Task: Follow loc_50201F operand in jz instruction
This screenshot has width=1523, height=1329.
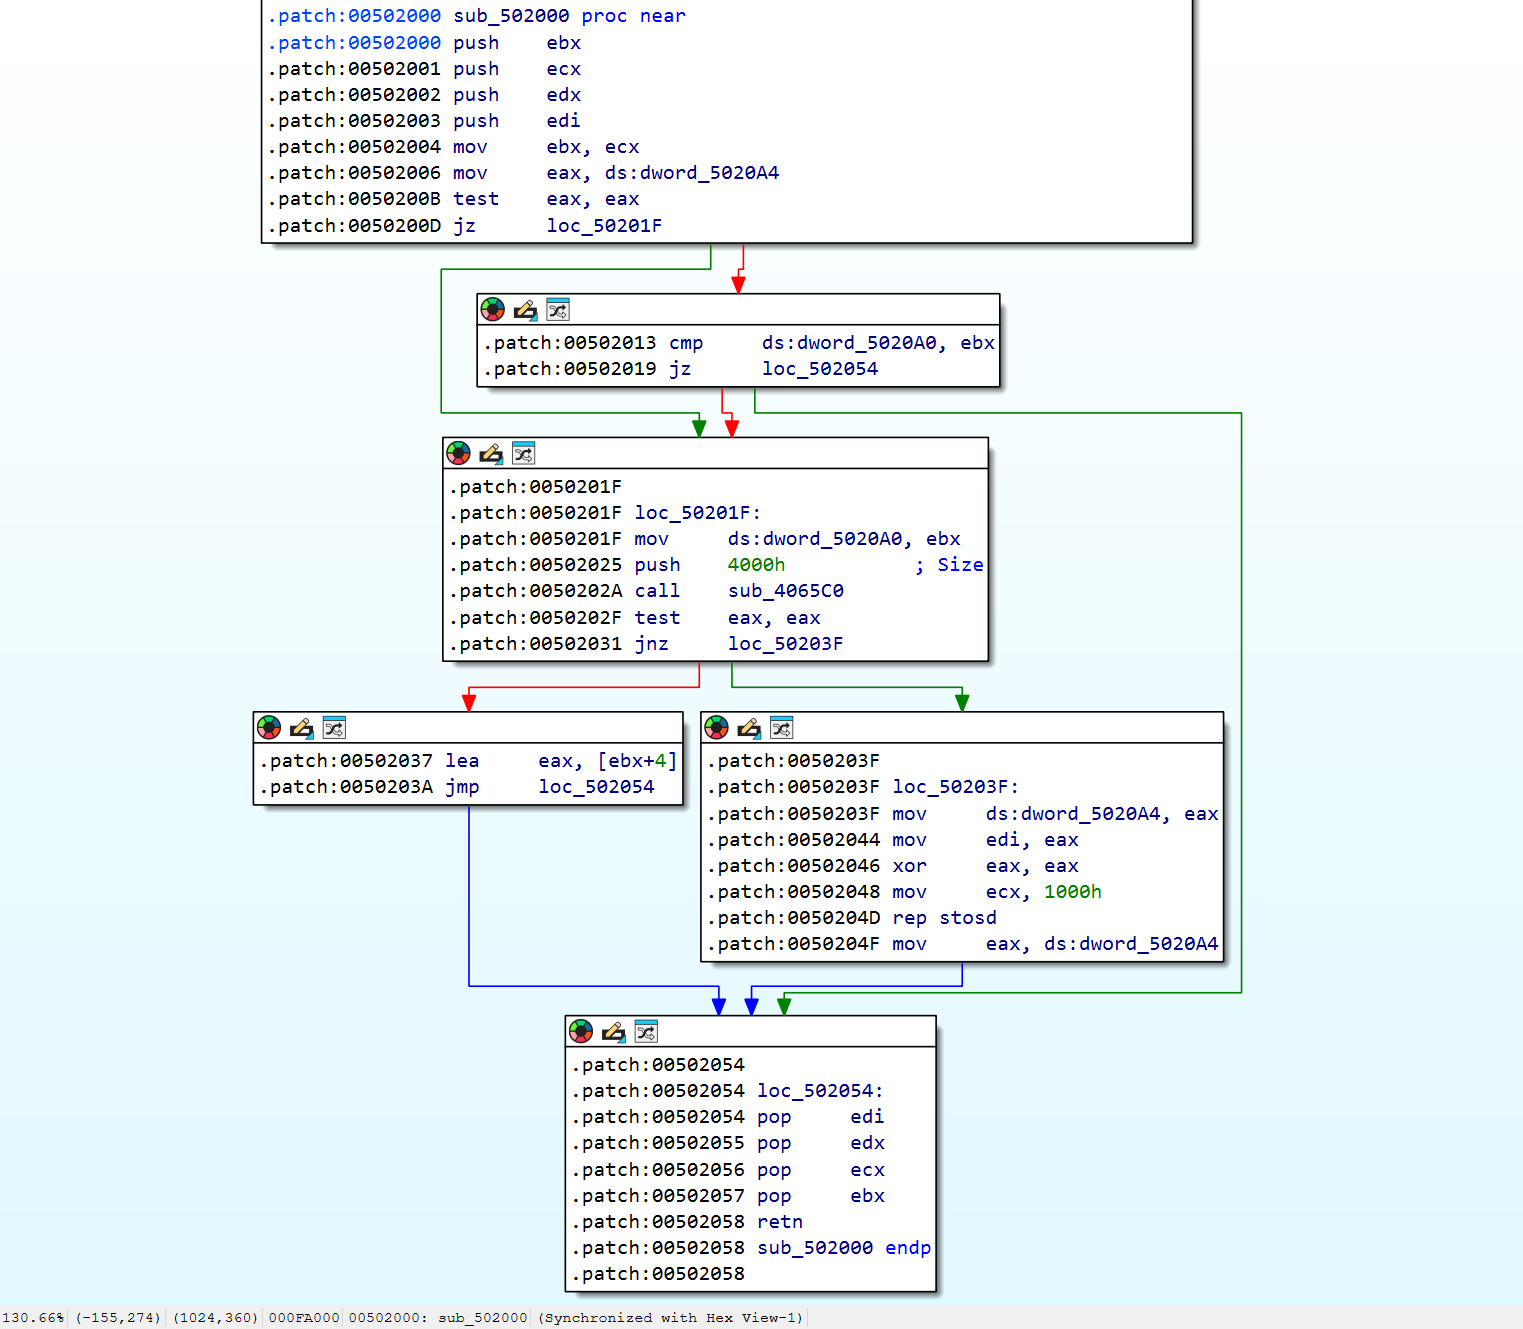Action: [x=604, y=226]
